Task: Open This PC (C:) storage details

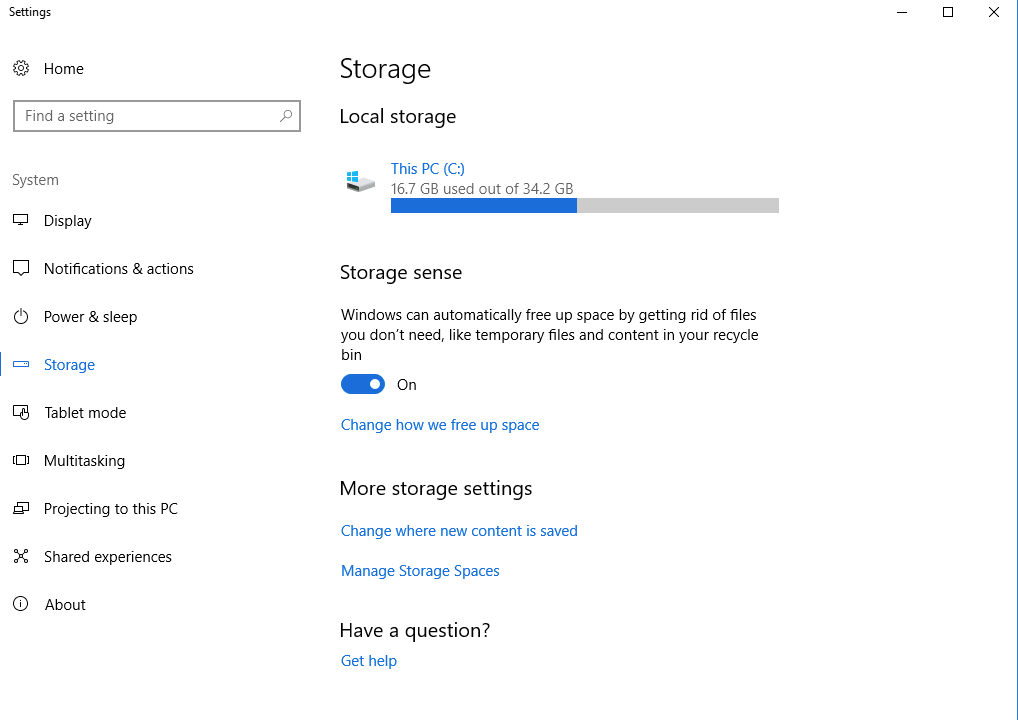Action: tap(428, 169)
